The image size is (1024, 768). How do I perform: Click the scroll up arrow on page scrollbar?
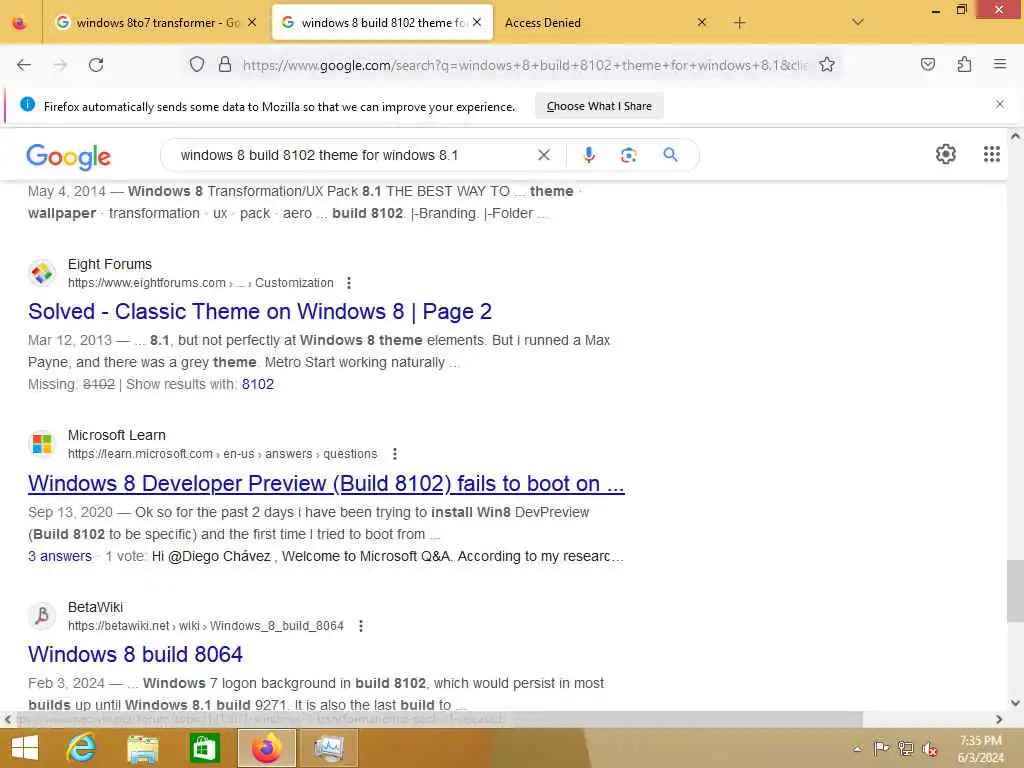1015,136
